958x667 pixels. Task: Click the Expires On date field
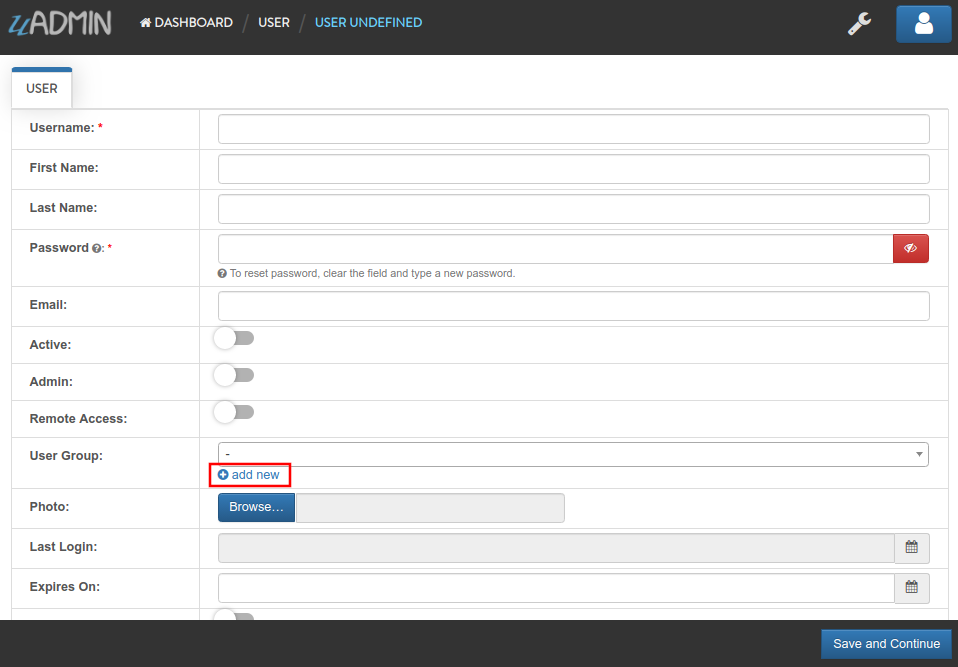click(556, 588)
